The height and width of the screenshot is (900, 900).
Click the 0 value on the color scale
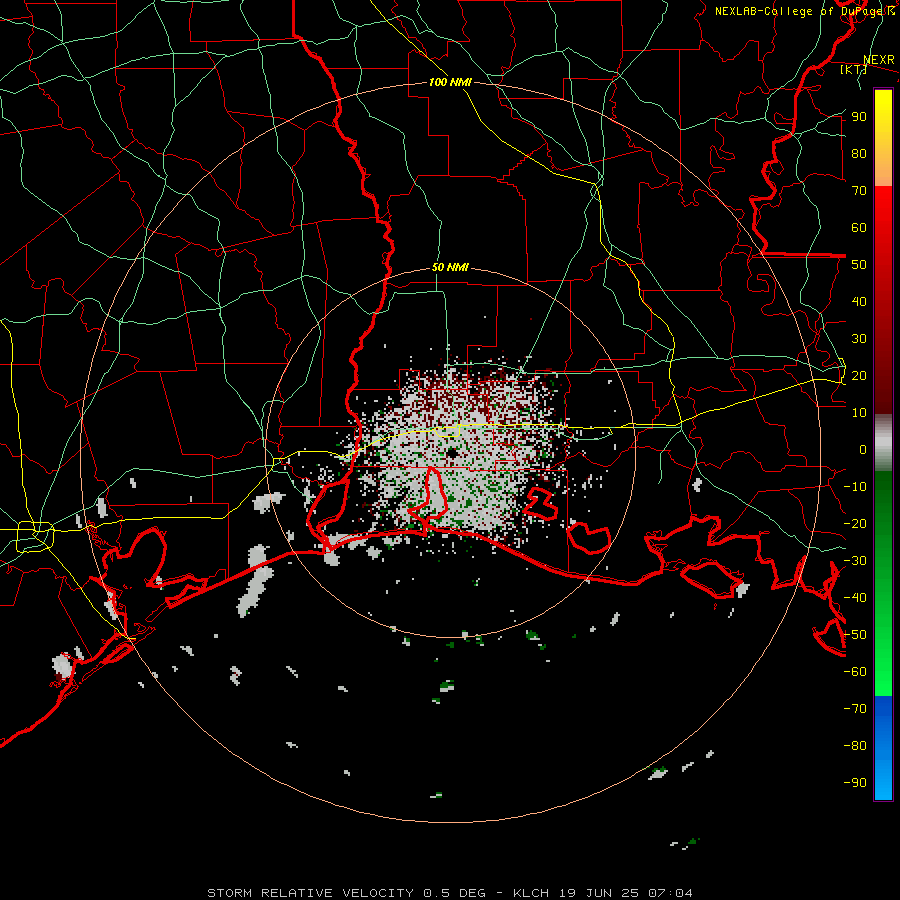(863, 450)
